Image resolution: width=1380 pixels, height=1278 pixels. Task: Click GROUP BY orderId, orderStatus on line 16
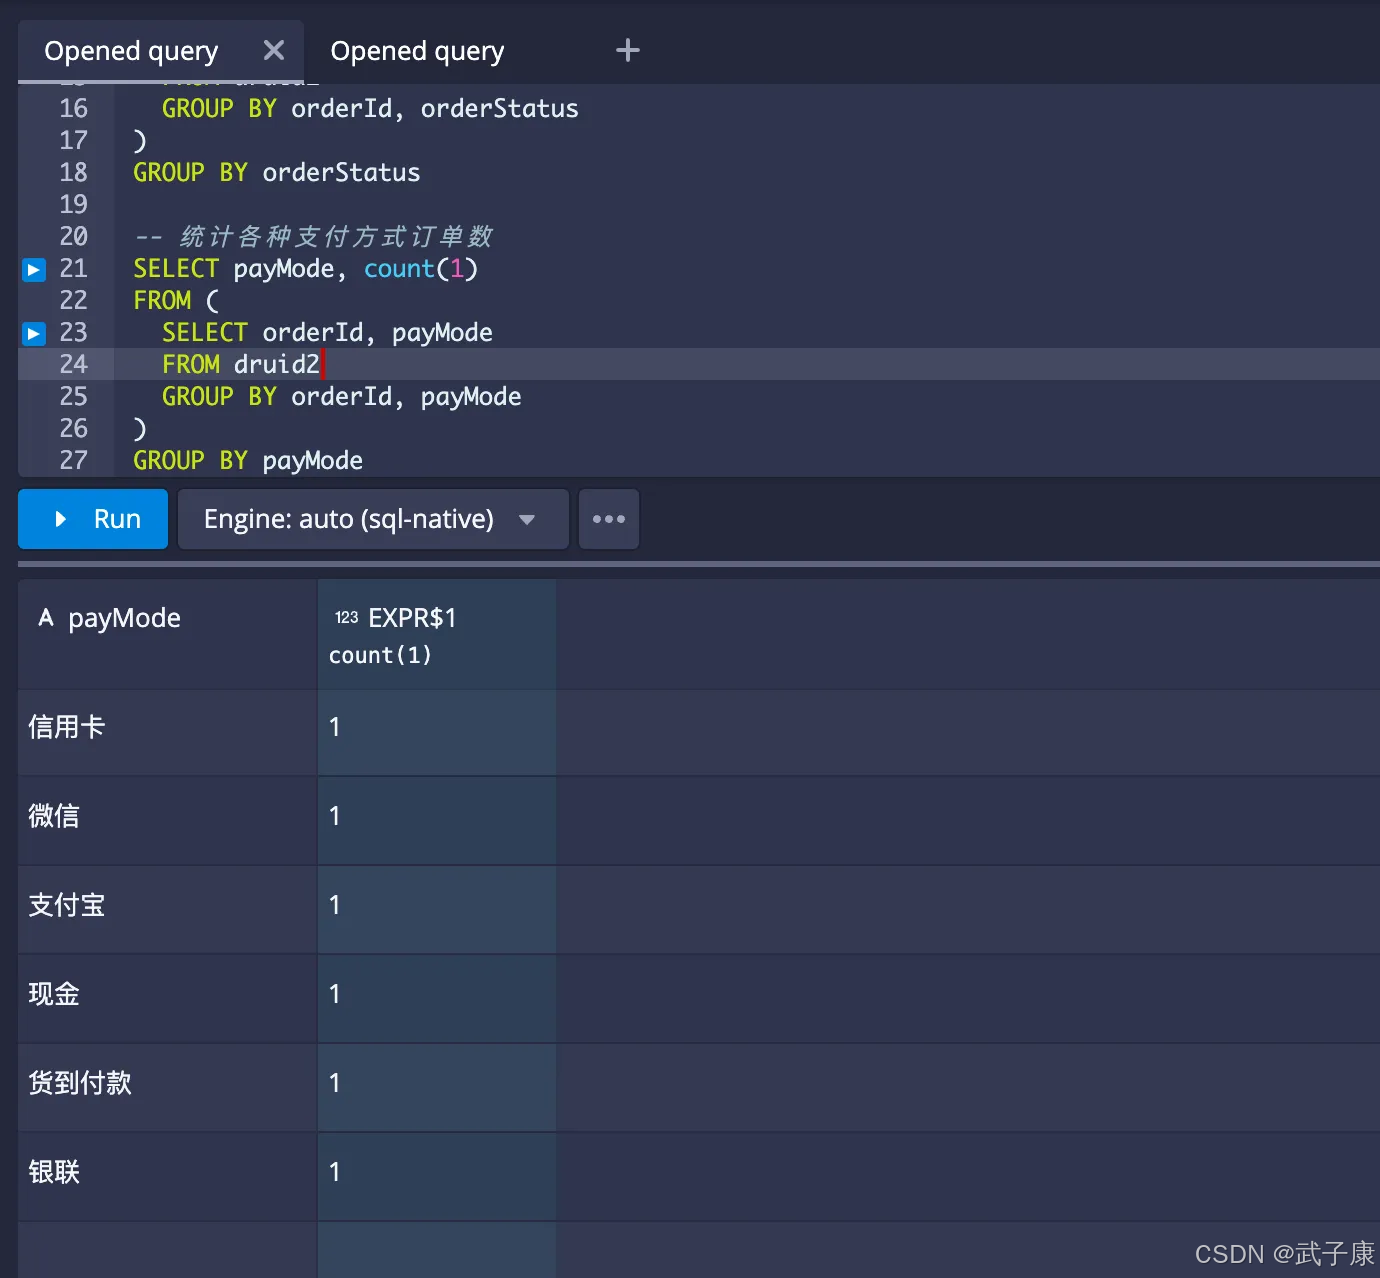pos(370,109)
